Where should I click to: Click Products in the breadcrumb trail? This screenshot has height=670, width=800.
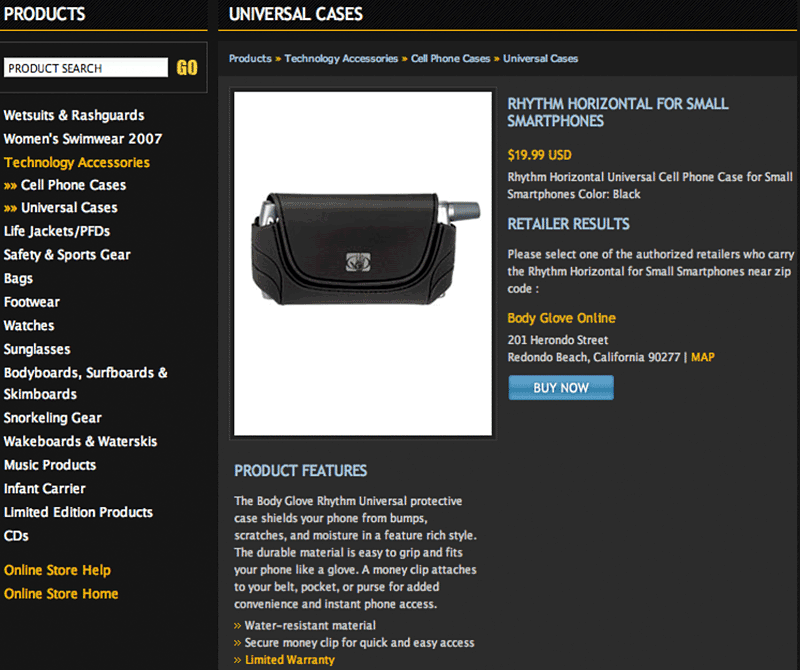[250, 59]
